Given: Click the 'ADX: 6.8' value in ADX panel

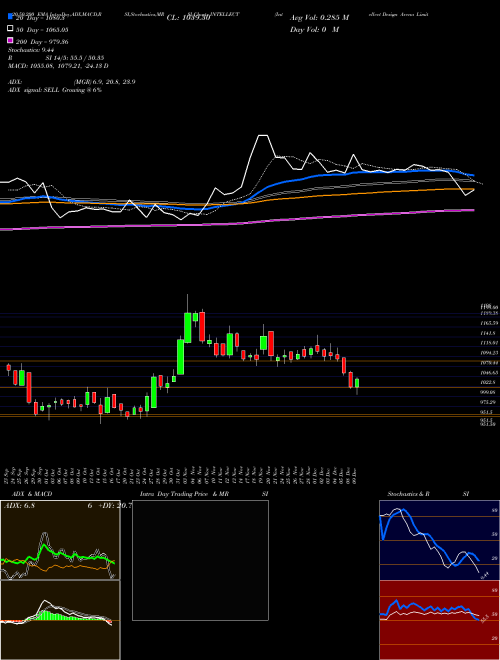Looking at the screenshot, I should [x=19, y=506].
